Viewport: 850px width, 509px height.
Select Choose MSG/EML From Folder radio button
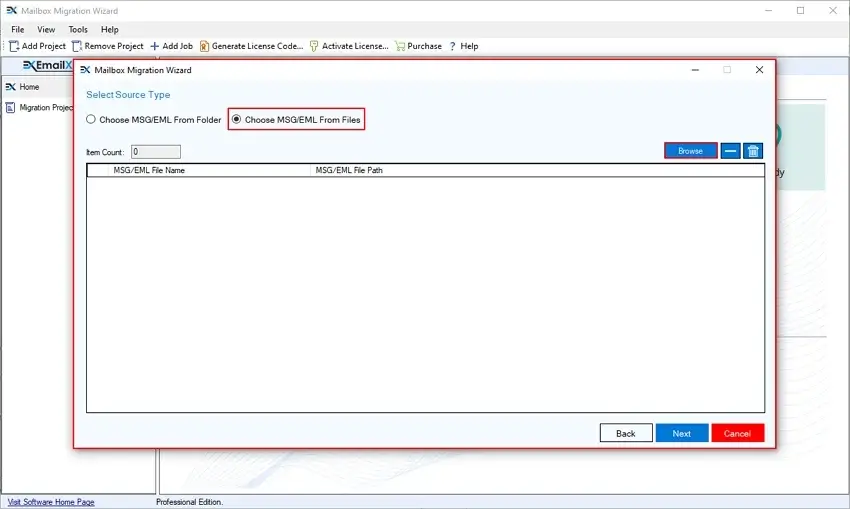[91, 119]
